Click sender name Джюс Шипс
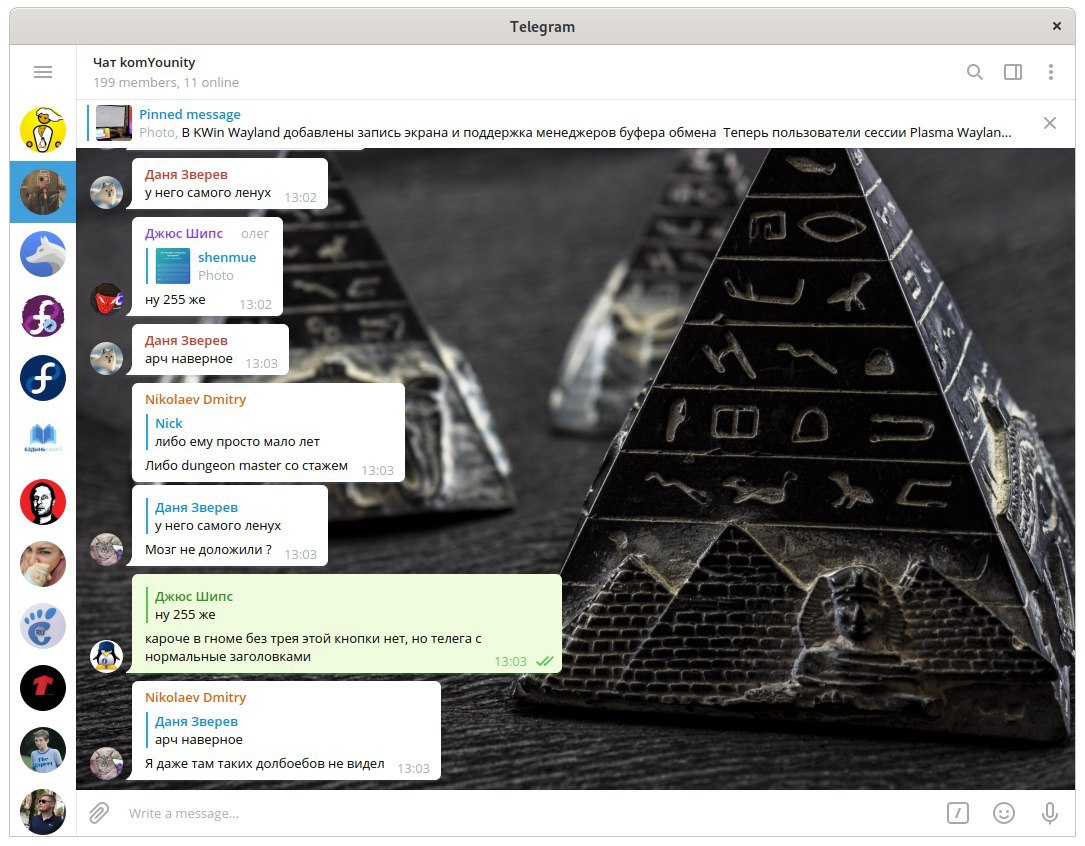Image resolution: width=1085 pixels, height=846 pixels. click(183, 233)
